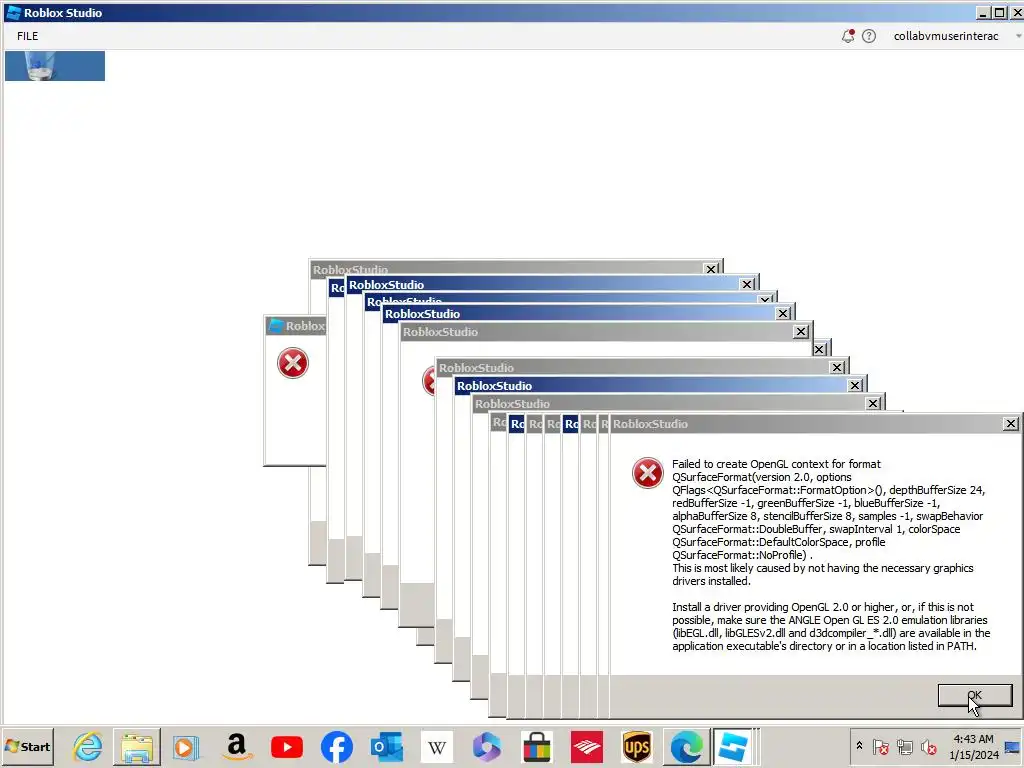Open the notifications bell in Roblox Studio
The image size is (1024, 768).
pos(848,36)
